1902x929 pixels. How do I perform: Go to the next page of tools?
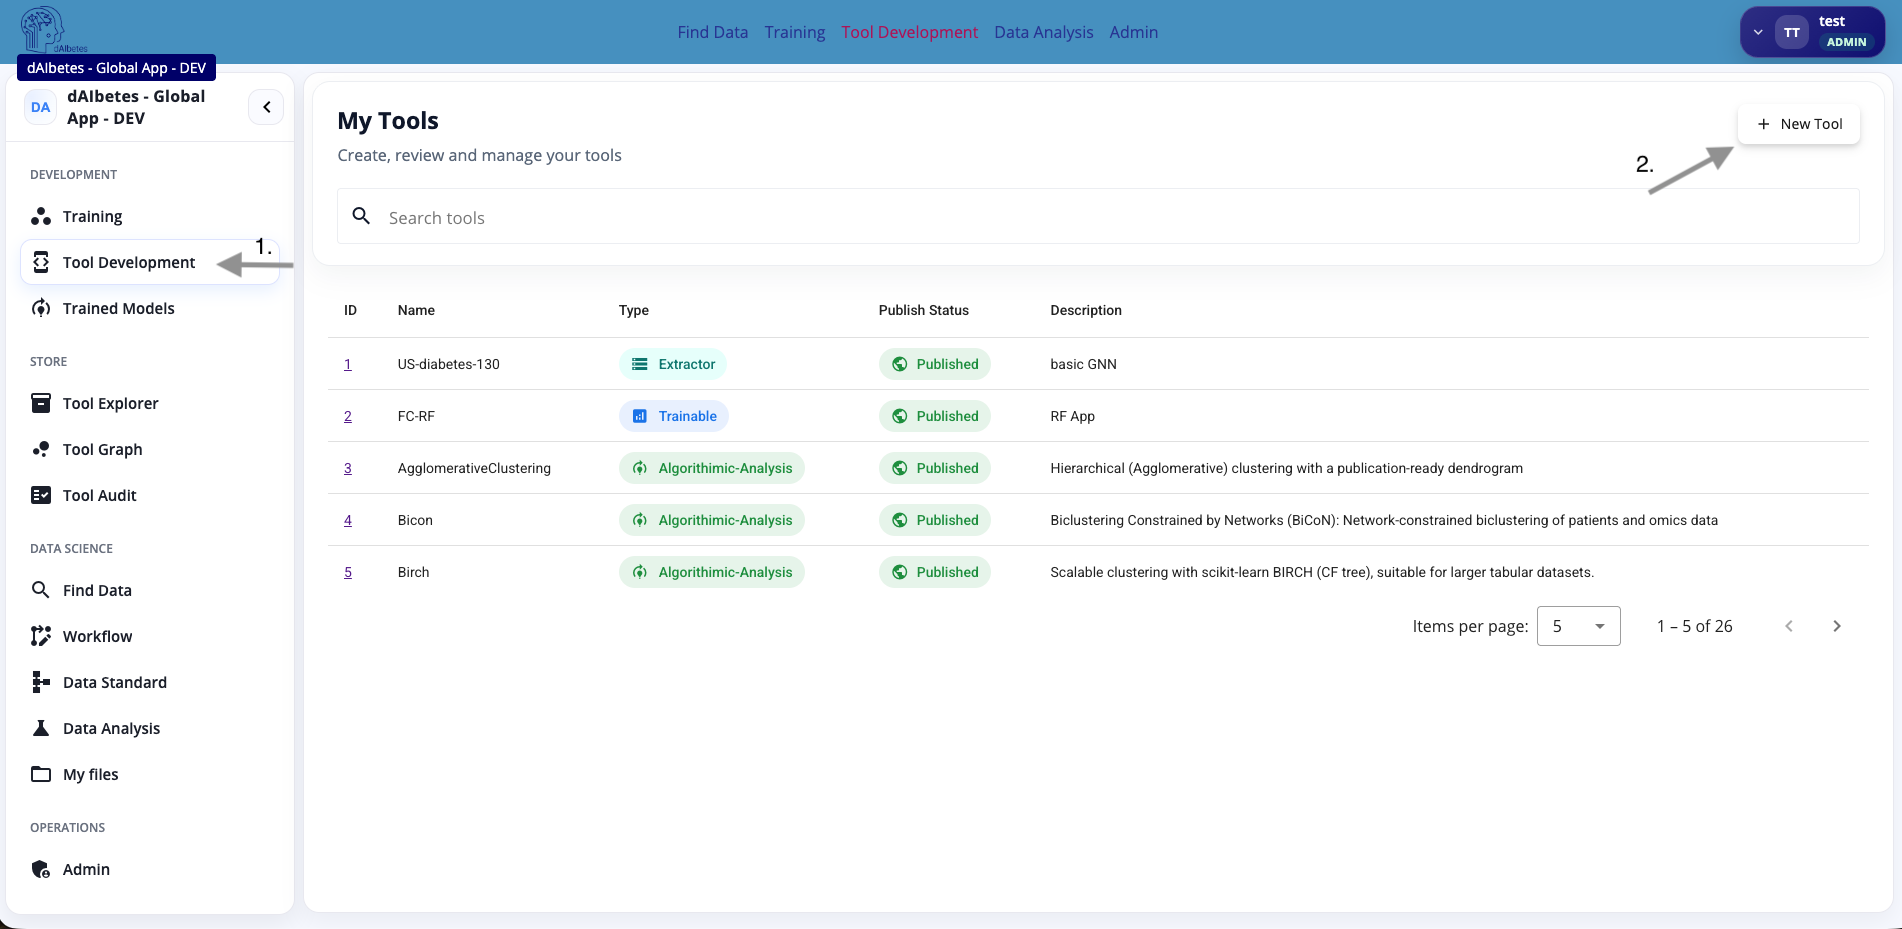click(x=1837, y=626)
